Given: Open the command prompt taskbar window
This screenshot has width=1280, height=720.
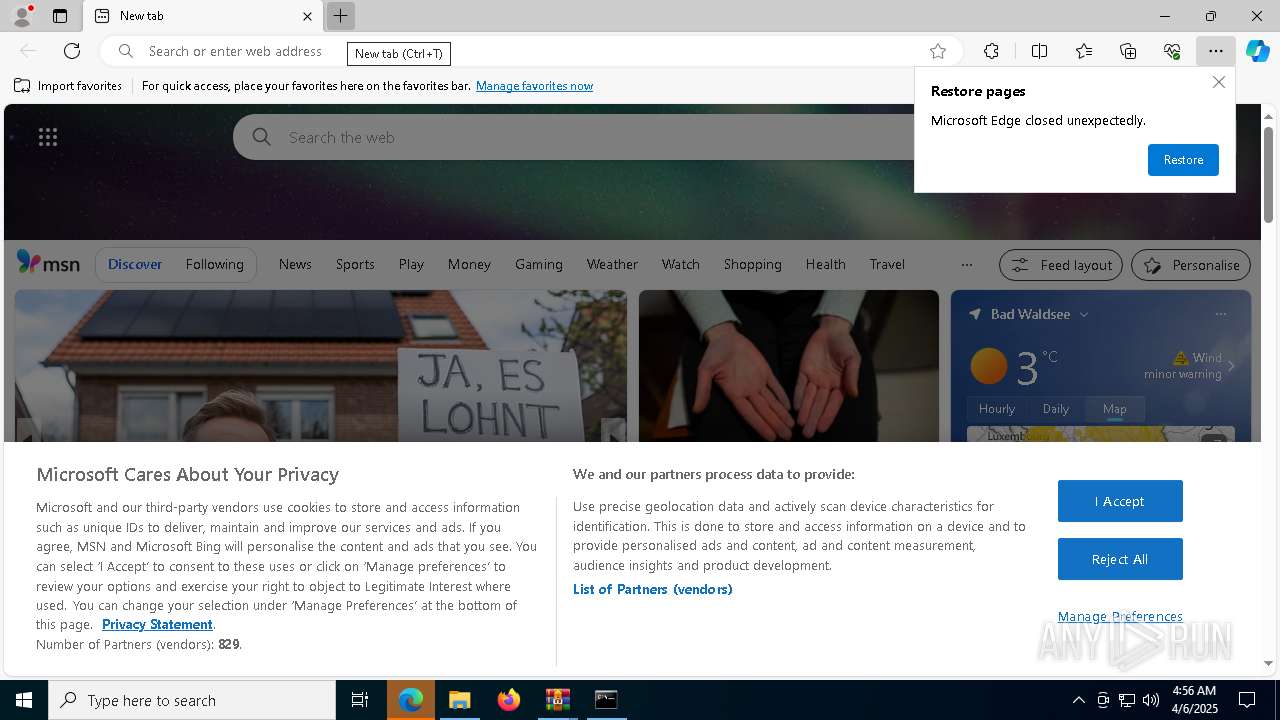Looking at the screenshot, I should pos(606,700).
